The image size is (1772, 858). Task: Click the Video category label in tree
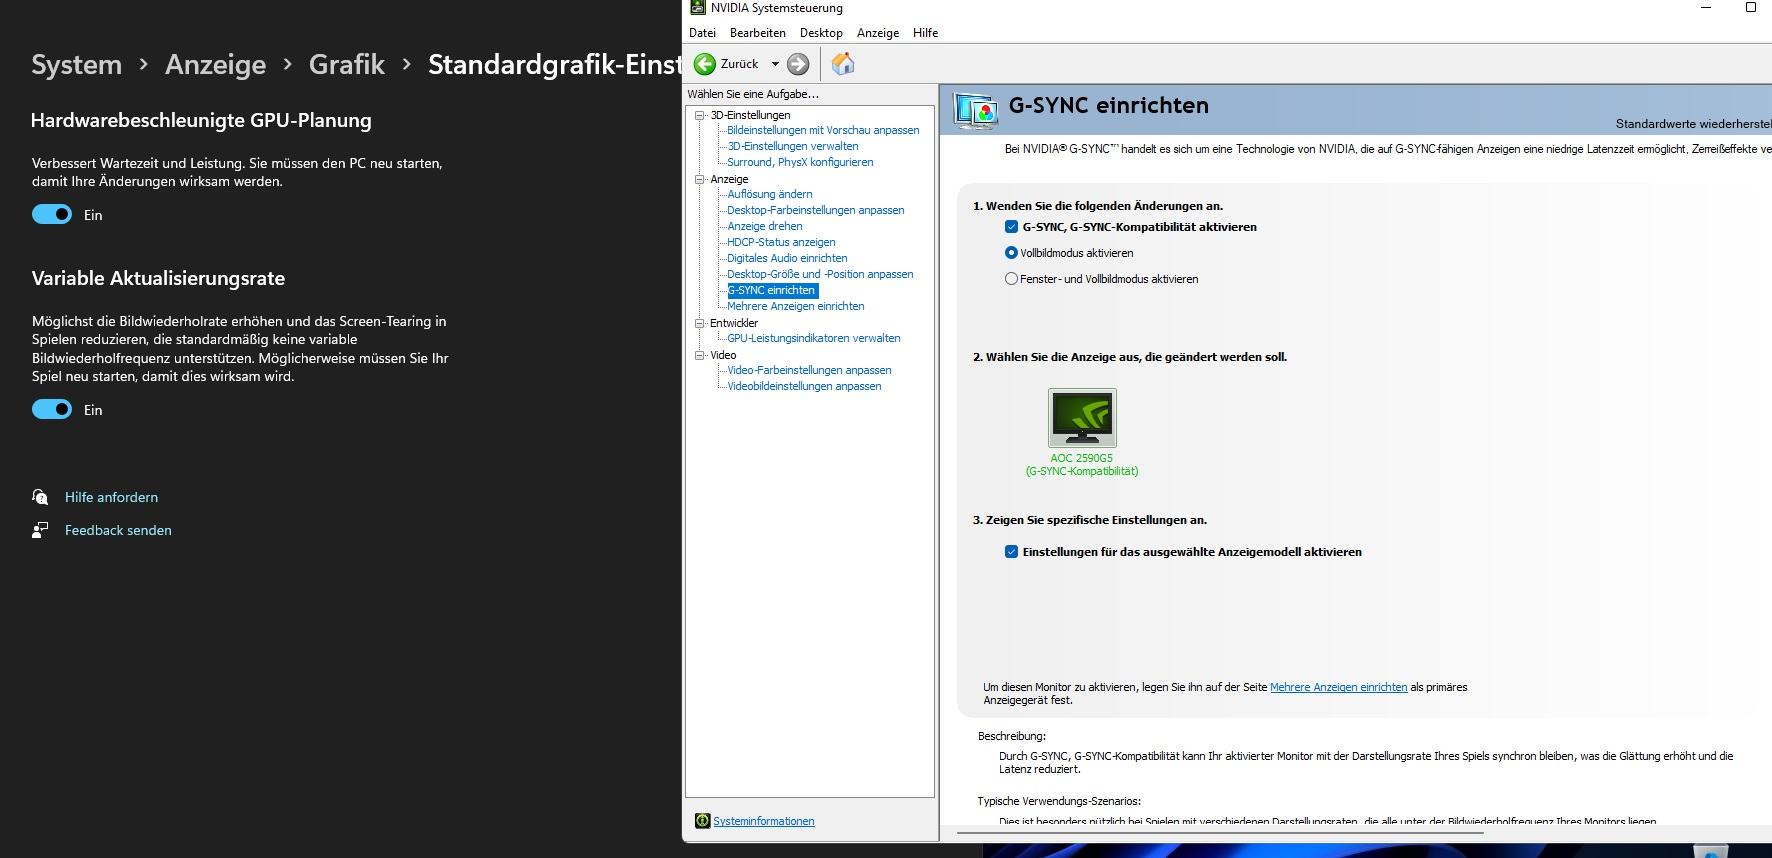[723, 355]
